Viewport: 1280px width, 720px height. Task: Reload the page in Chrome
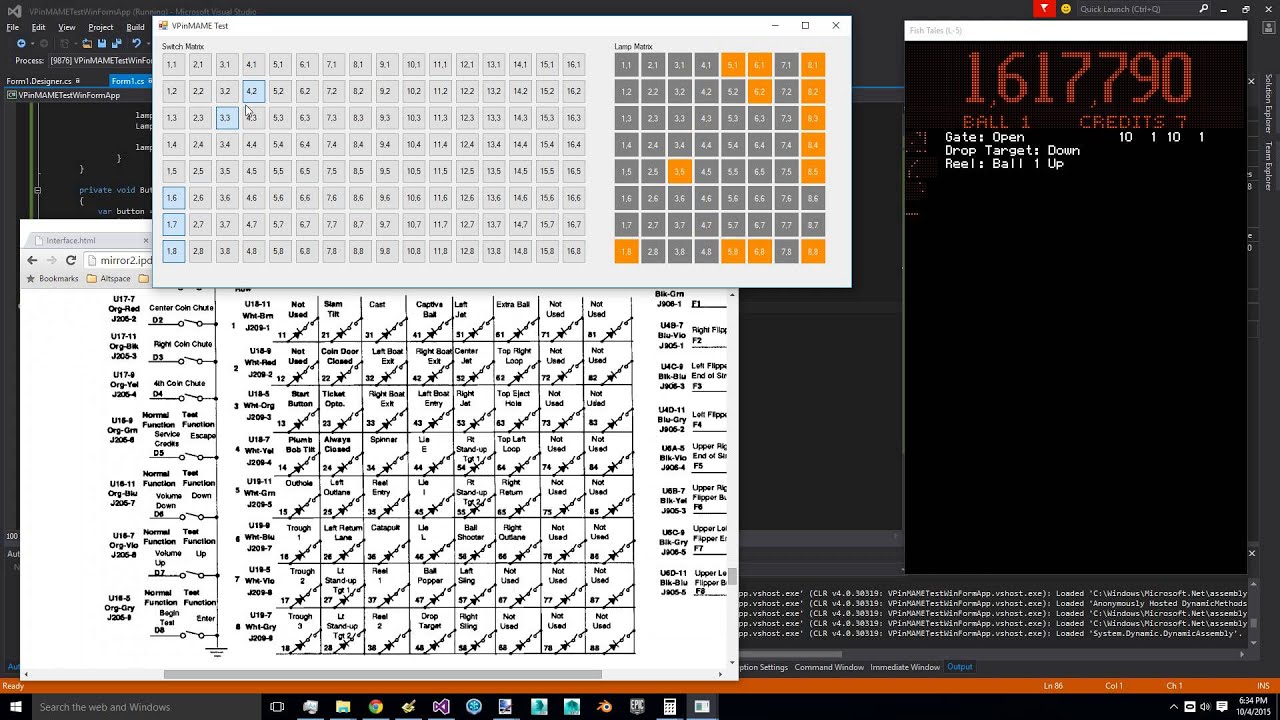point(71,260)
